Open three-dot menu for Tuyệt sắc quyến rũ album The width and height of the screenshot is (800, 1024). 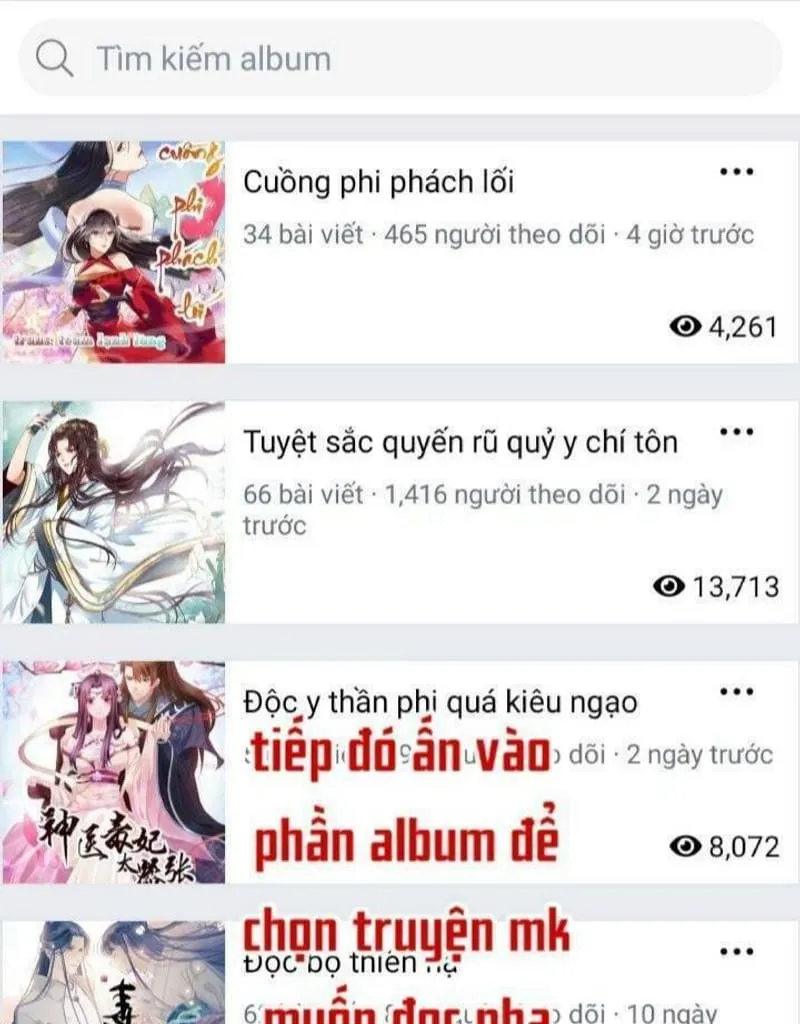pyautogui.click(x=737, y=432)
